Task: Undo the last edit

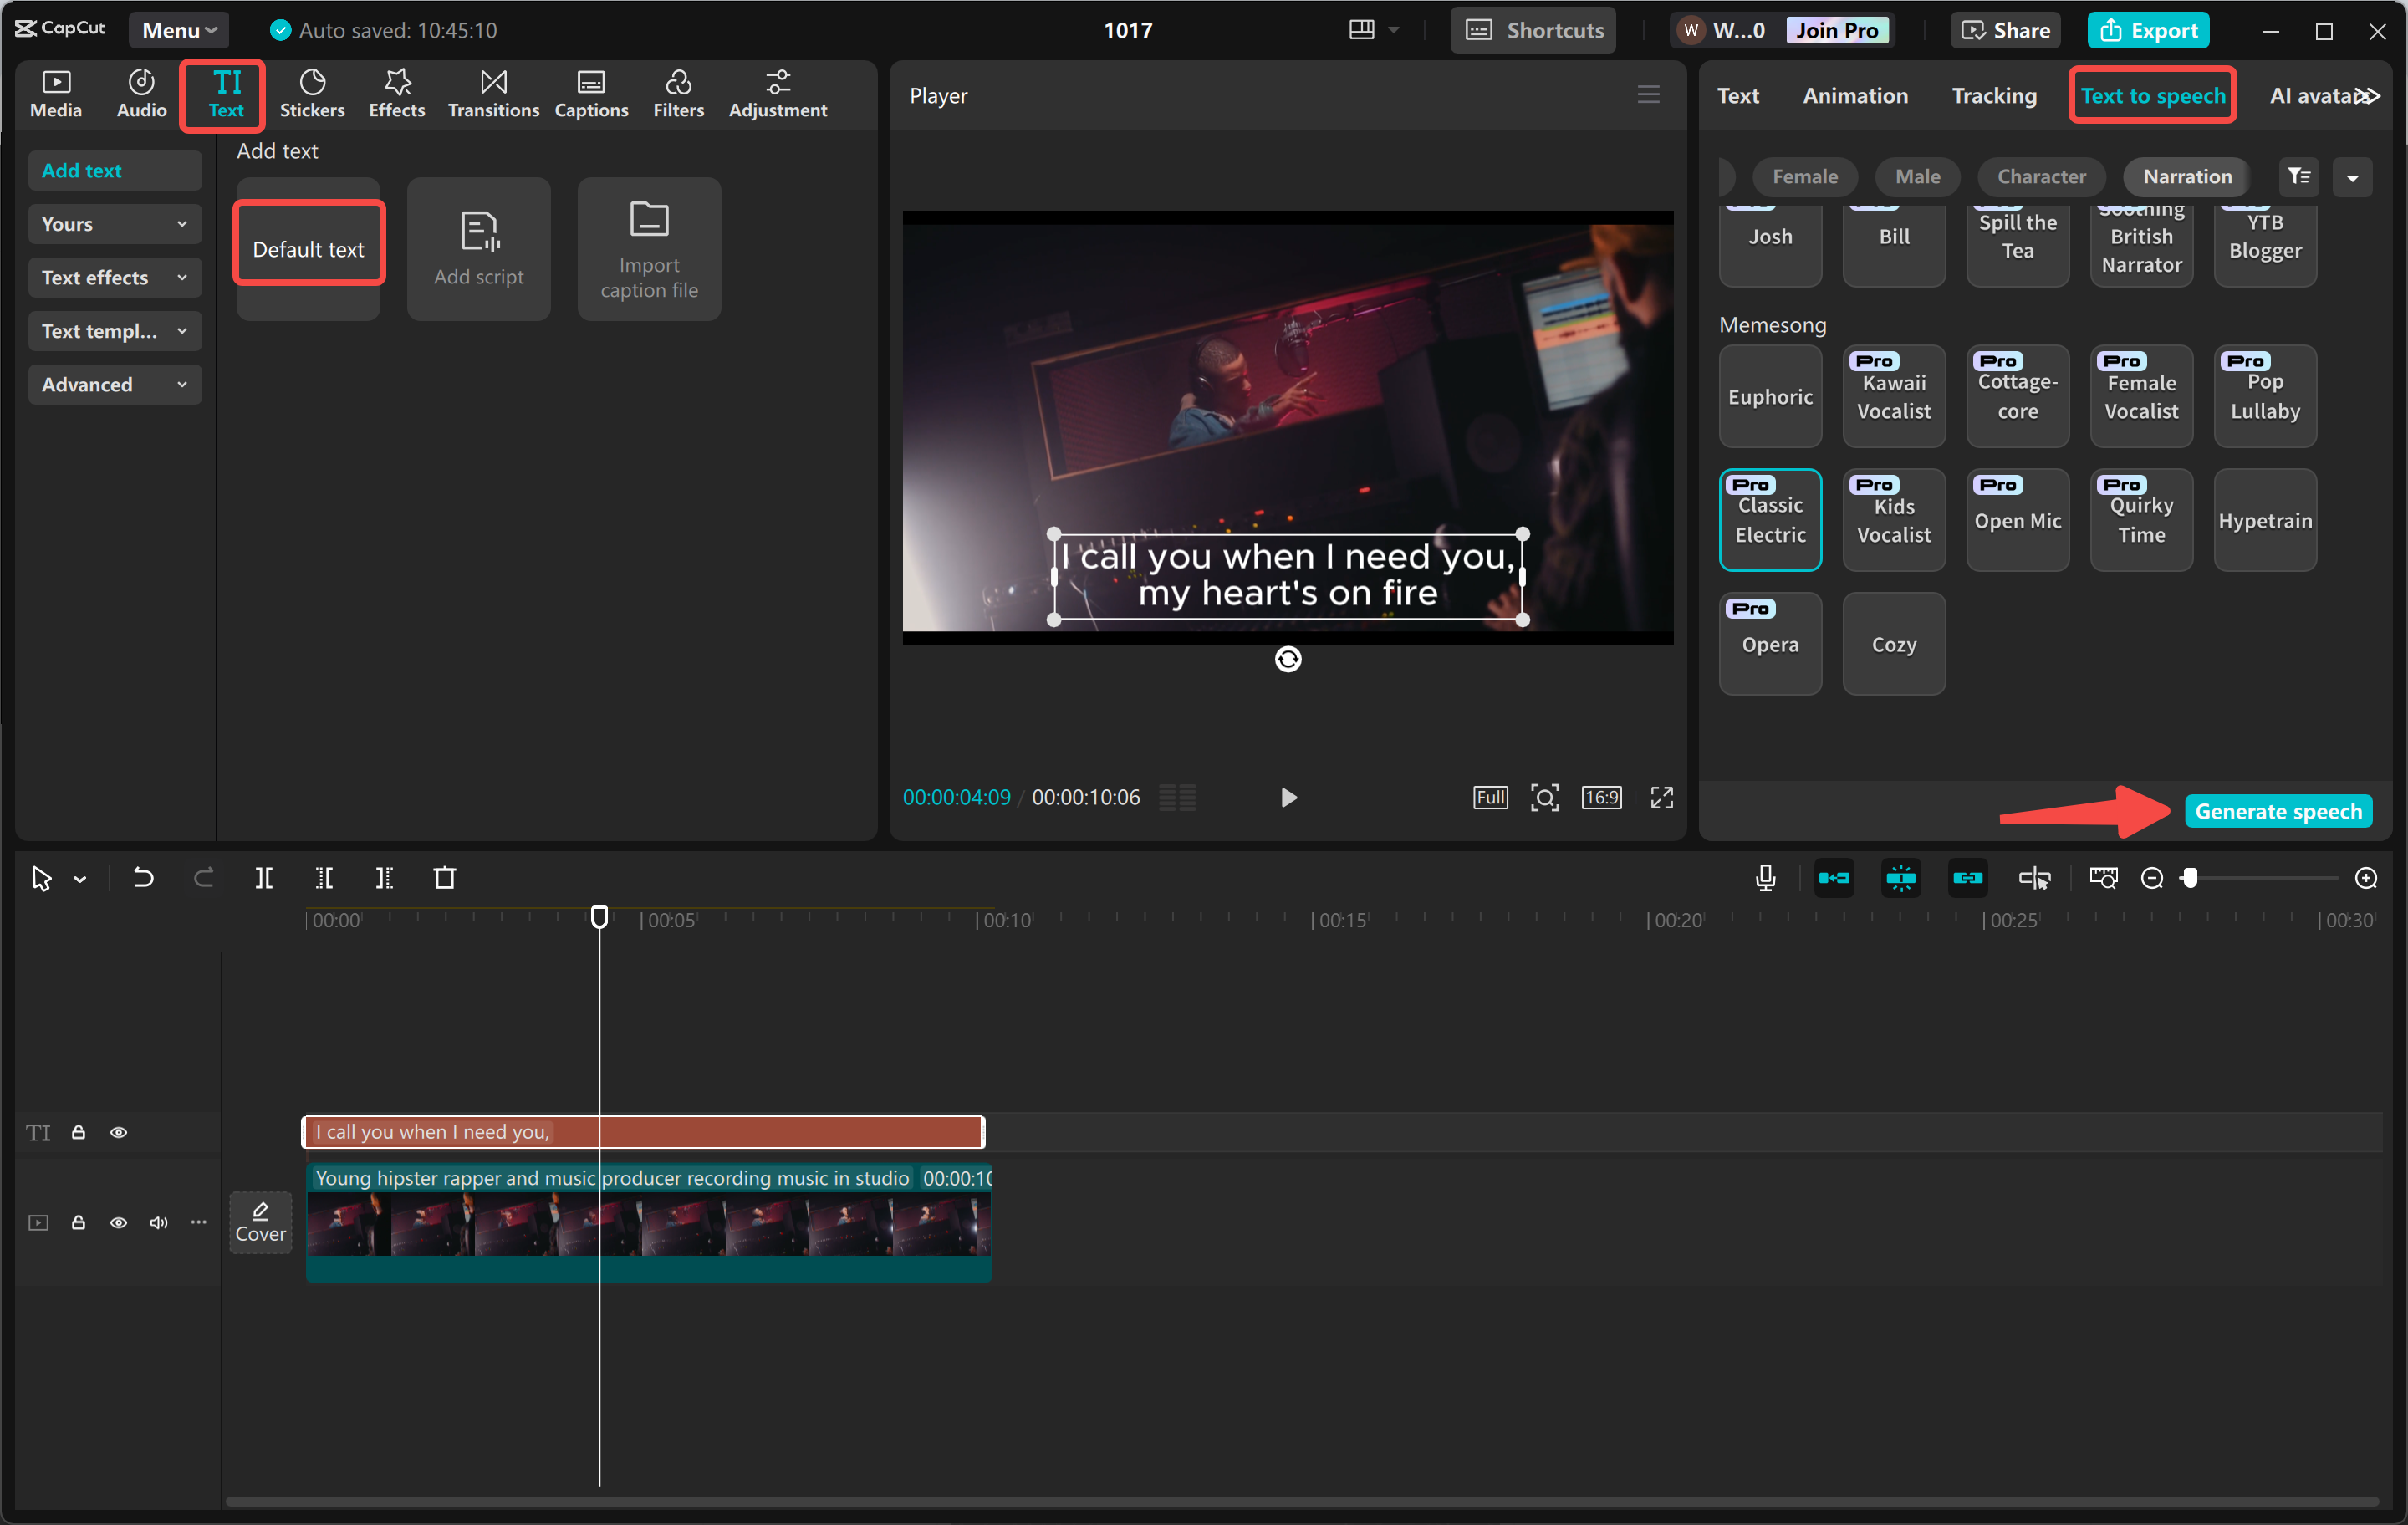Action: click(x=143, y=878)
